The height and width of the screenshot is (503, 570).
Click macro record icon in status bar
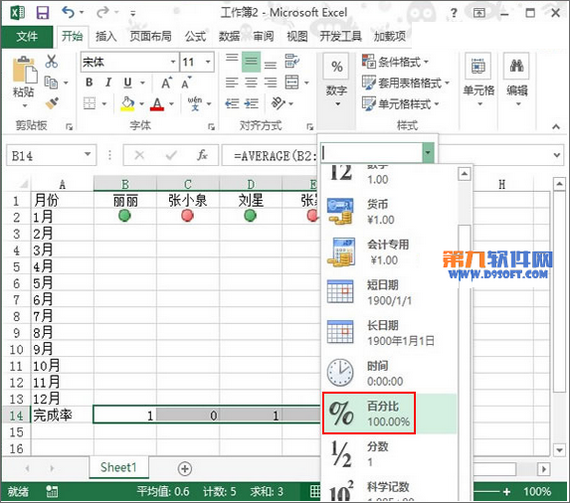click(52, 491)
